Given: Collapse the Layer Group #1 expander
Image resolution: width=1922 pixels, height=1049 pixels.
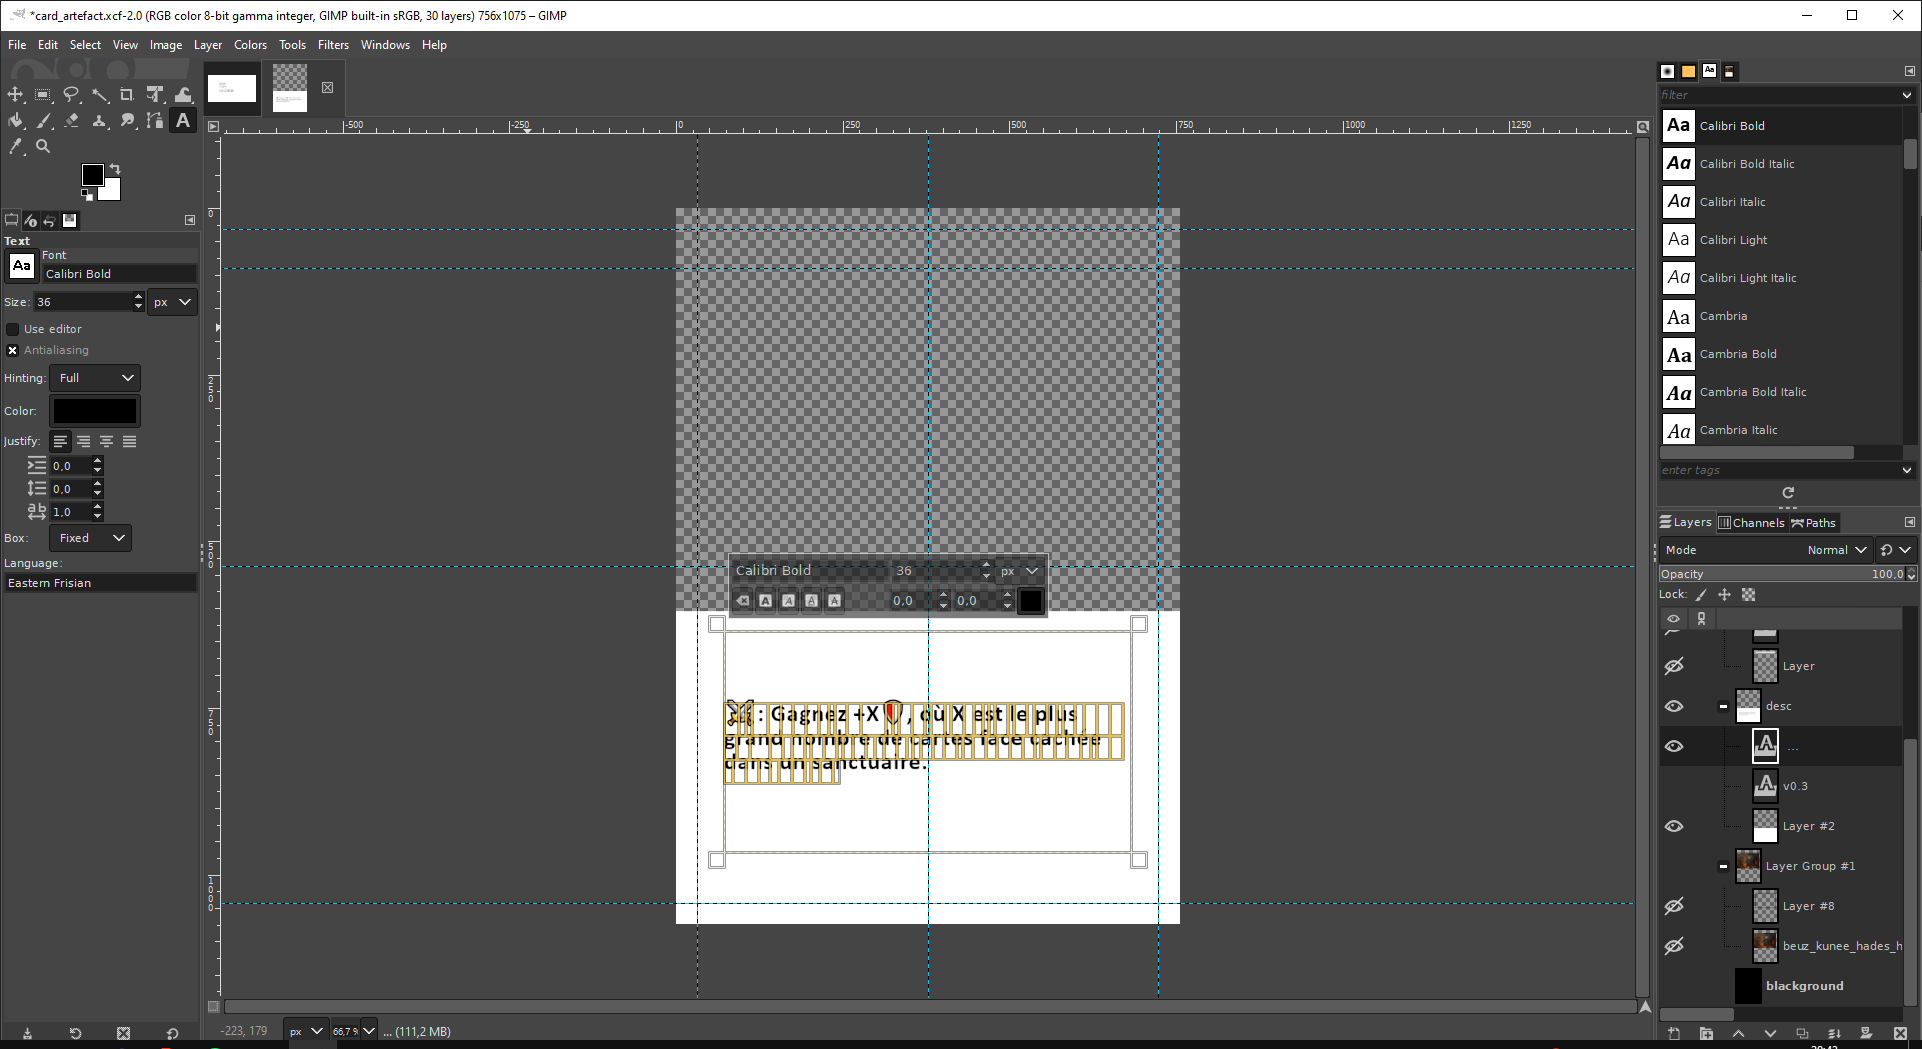Looking at the screenshot, I should point(1723,866).
